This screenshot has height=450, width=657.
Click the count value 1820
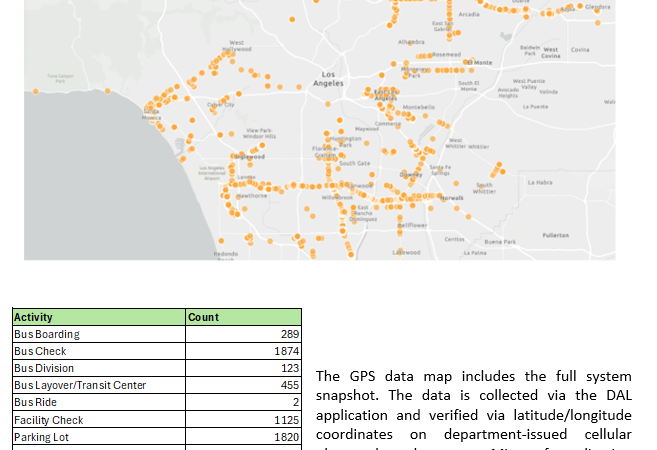pos(286,438)
